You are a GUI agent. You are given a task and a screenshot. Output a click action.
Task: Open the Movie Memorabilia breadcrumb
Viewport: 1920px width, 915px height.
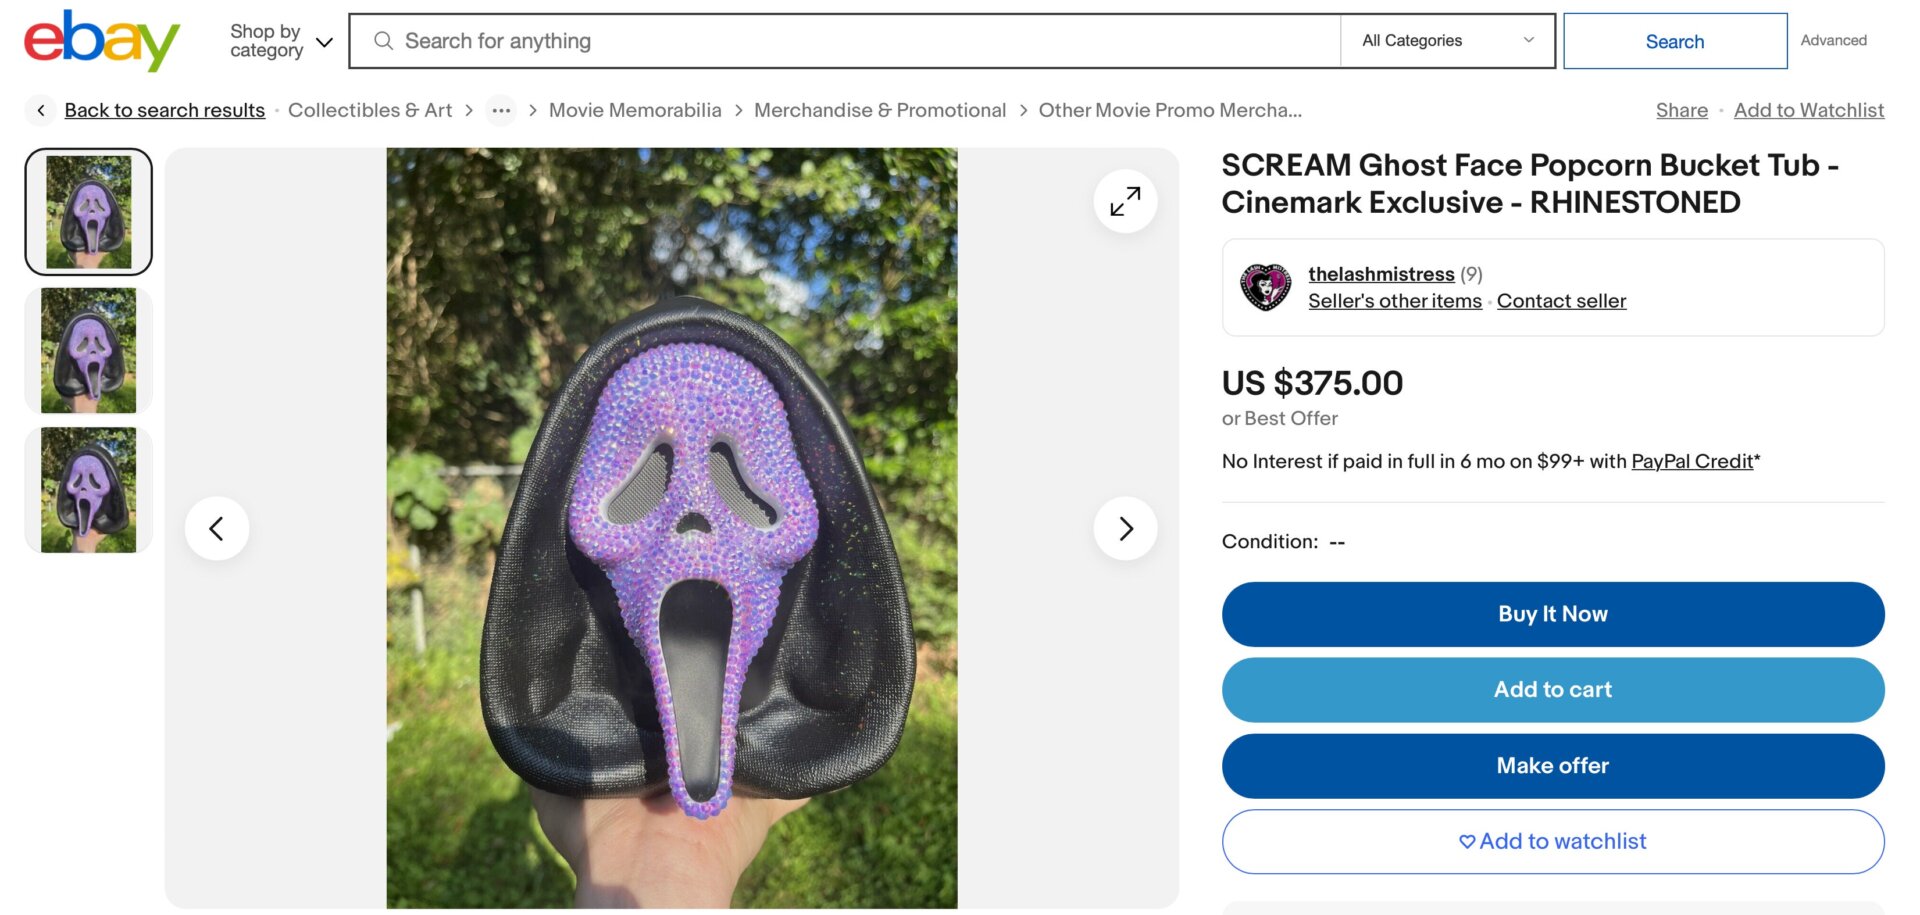coord(635,110)
